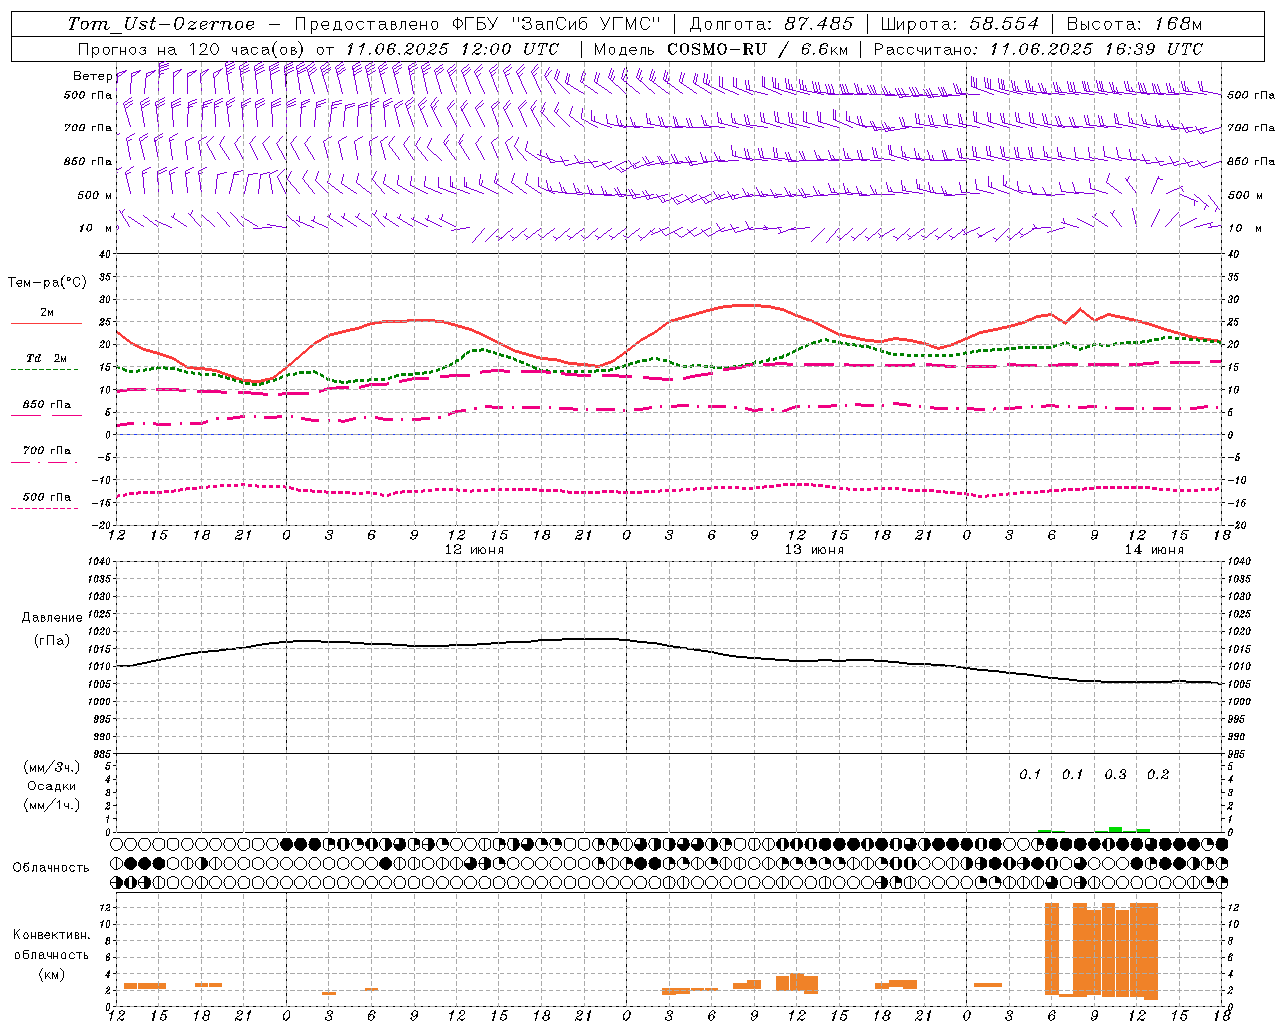Click the Конвективн. облачность label
Image resolution: width=1280 pixels, height=1024 pixels.
point(51,944)
